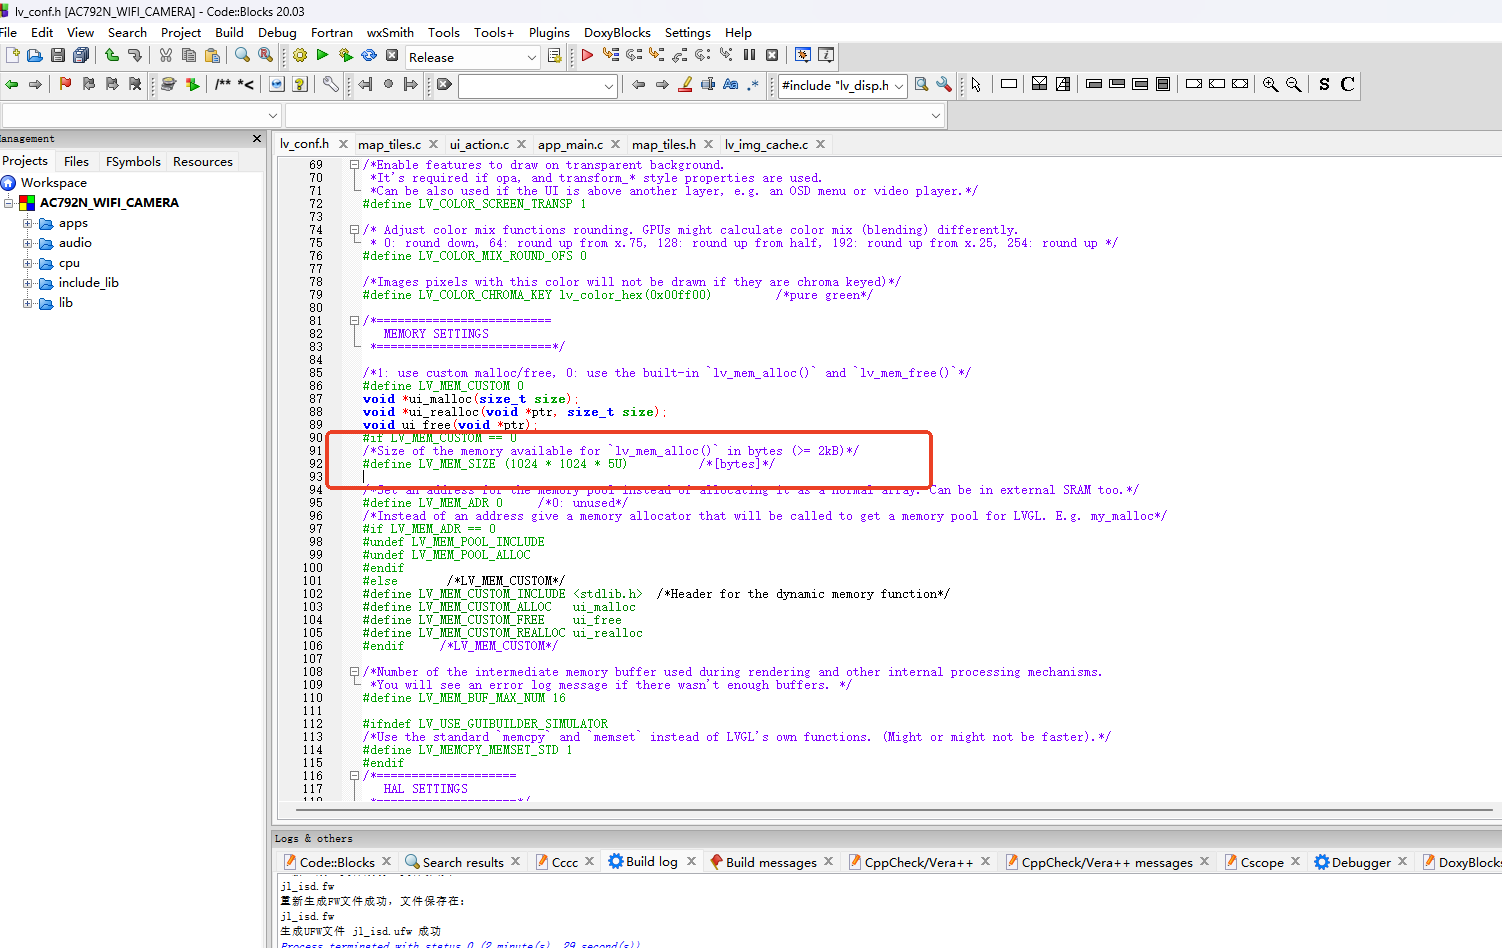Jump back with the green left arrow

[12, 85]
